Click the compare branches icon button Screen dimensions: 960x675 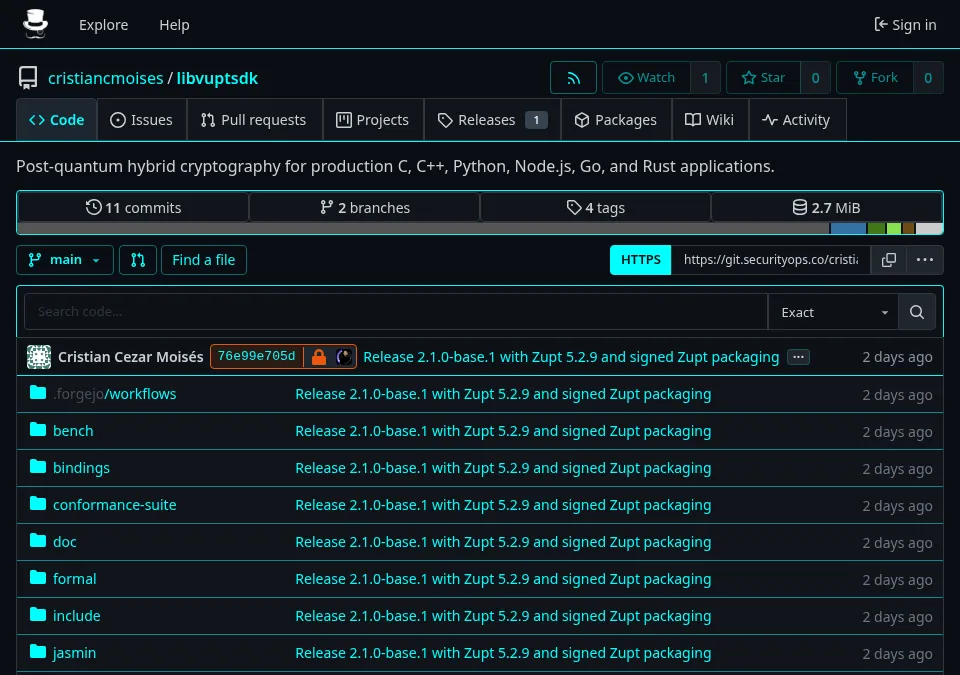[x=138, y=260]
